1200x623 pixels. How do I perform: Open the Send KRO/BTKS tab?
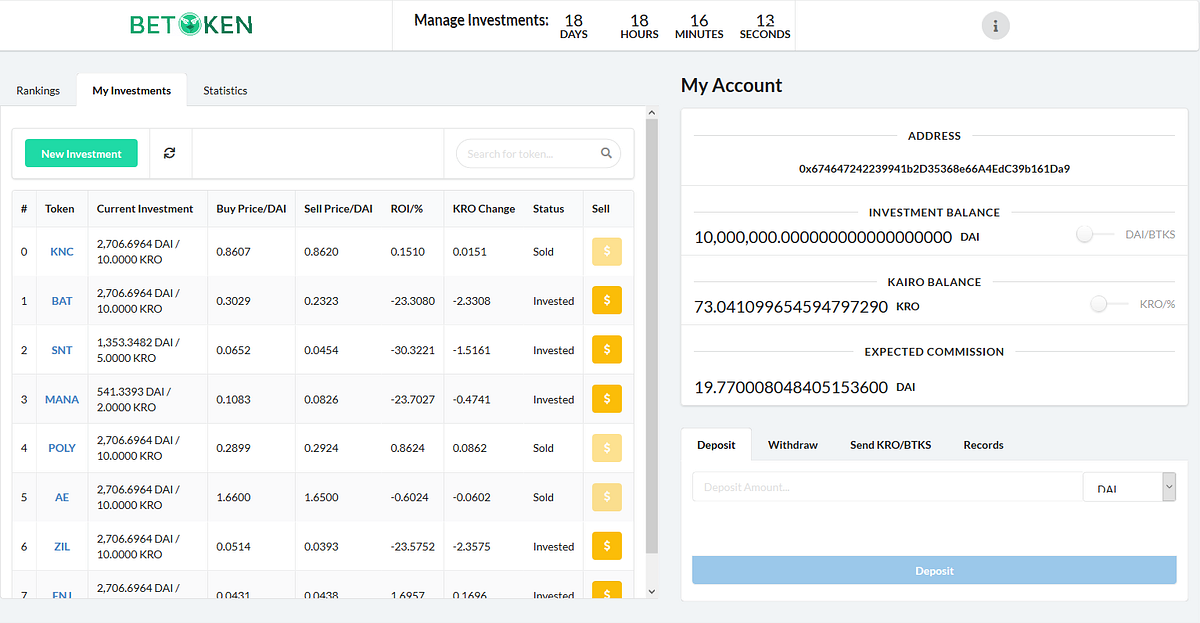pyautogui.click(x=890, y=445)
